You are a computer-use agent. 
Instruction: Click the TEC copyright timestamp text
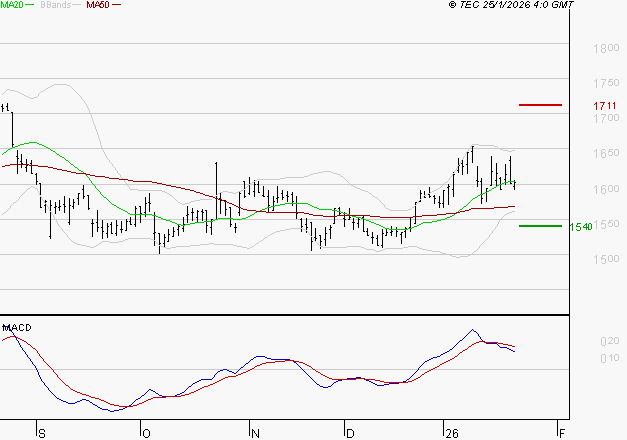511,5
